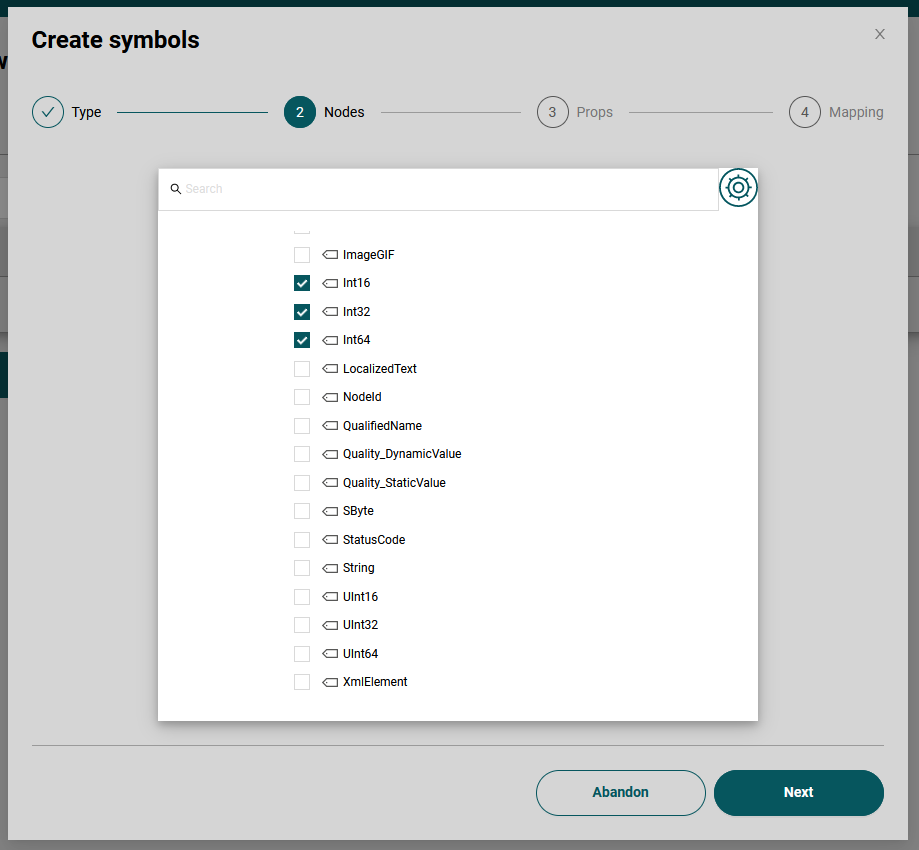Enable the String checkbox

pyautogui.click(x=302, y=568)
